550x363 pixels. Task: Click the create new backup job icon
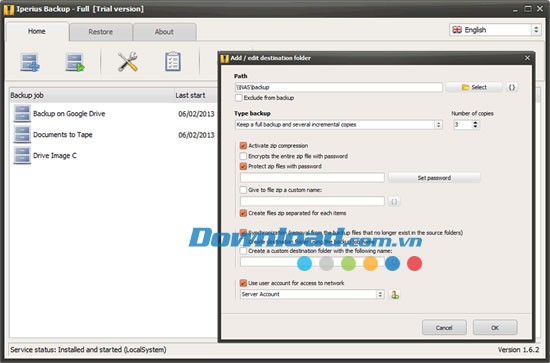point(29,62)
